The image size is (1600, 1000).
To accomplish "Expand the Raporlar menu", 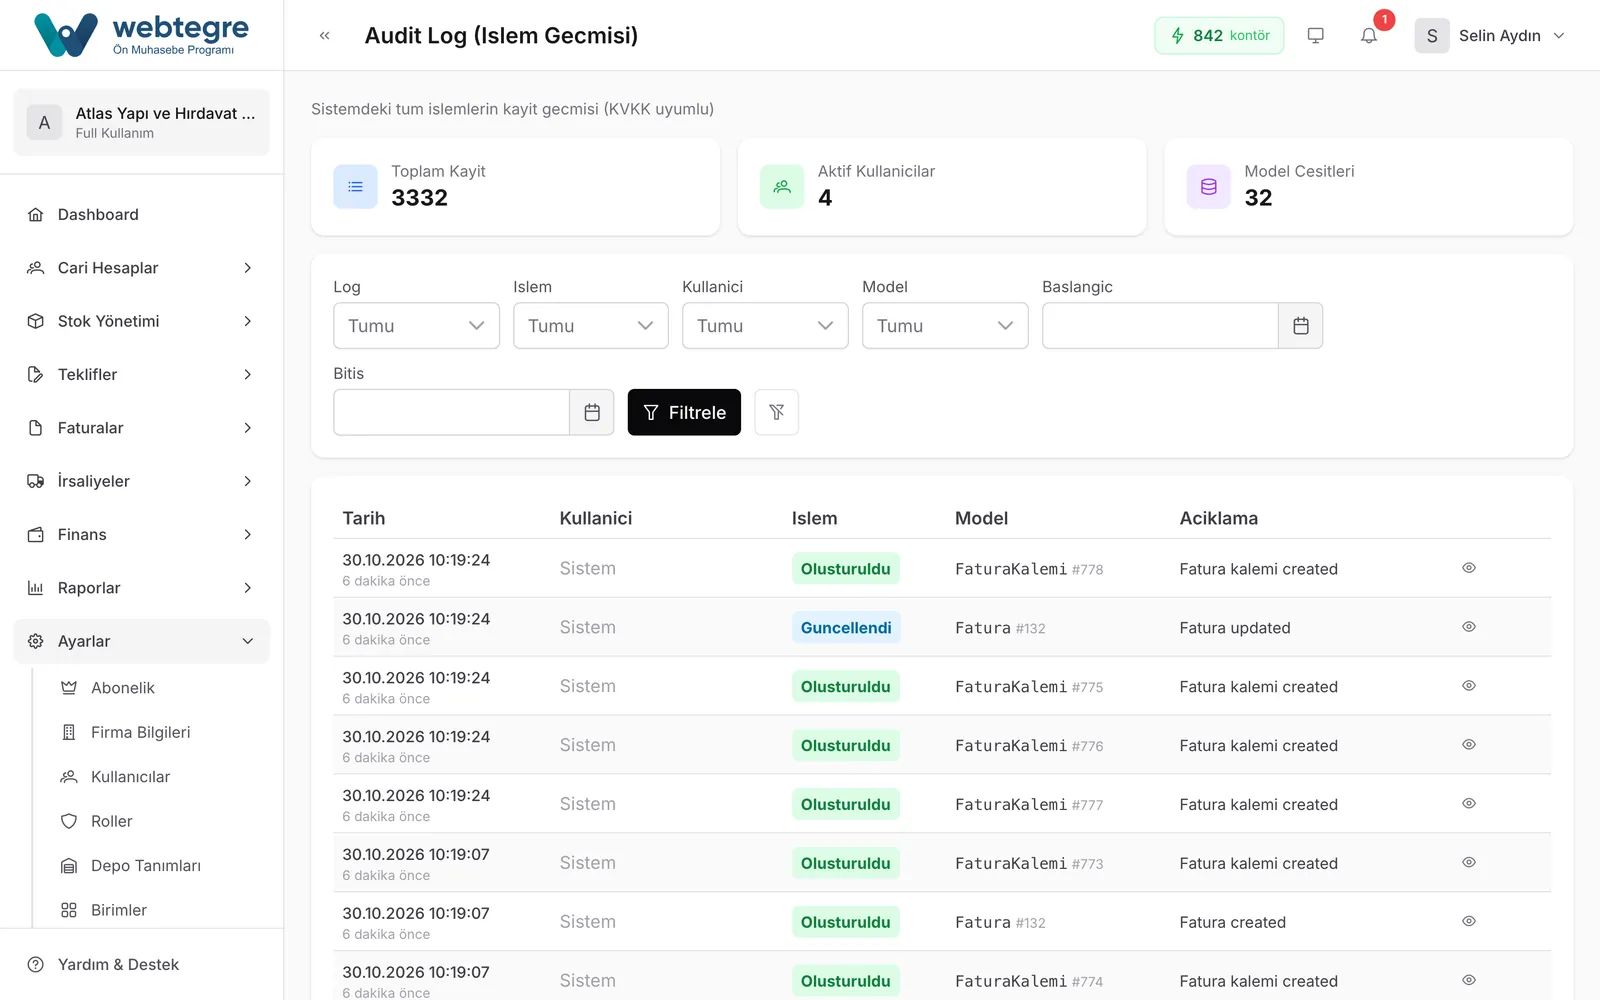I will click(141, 588).
